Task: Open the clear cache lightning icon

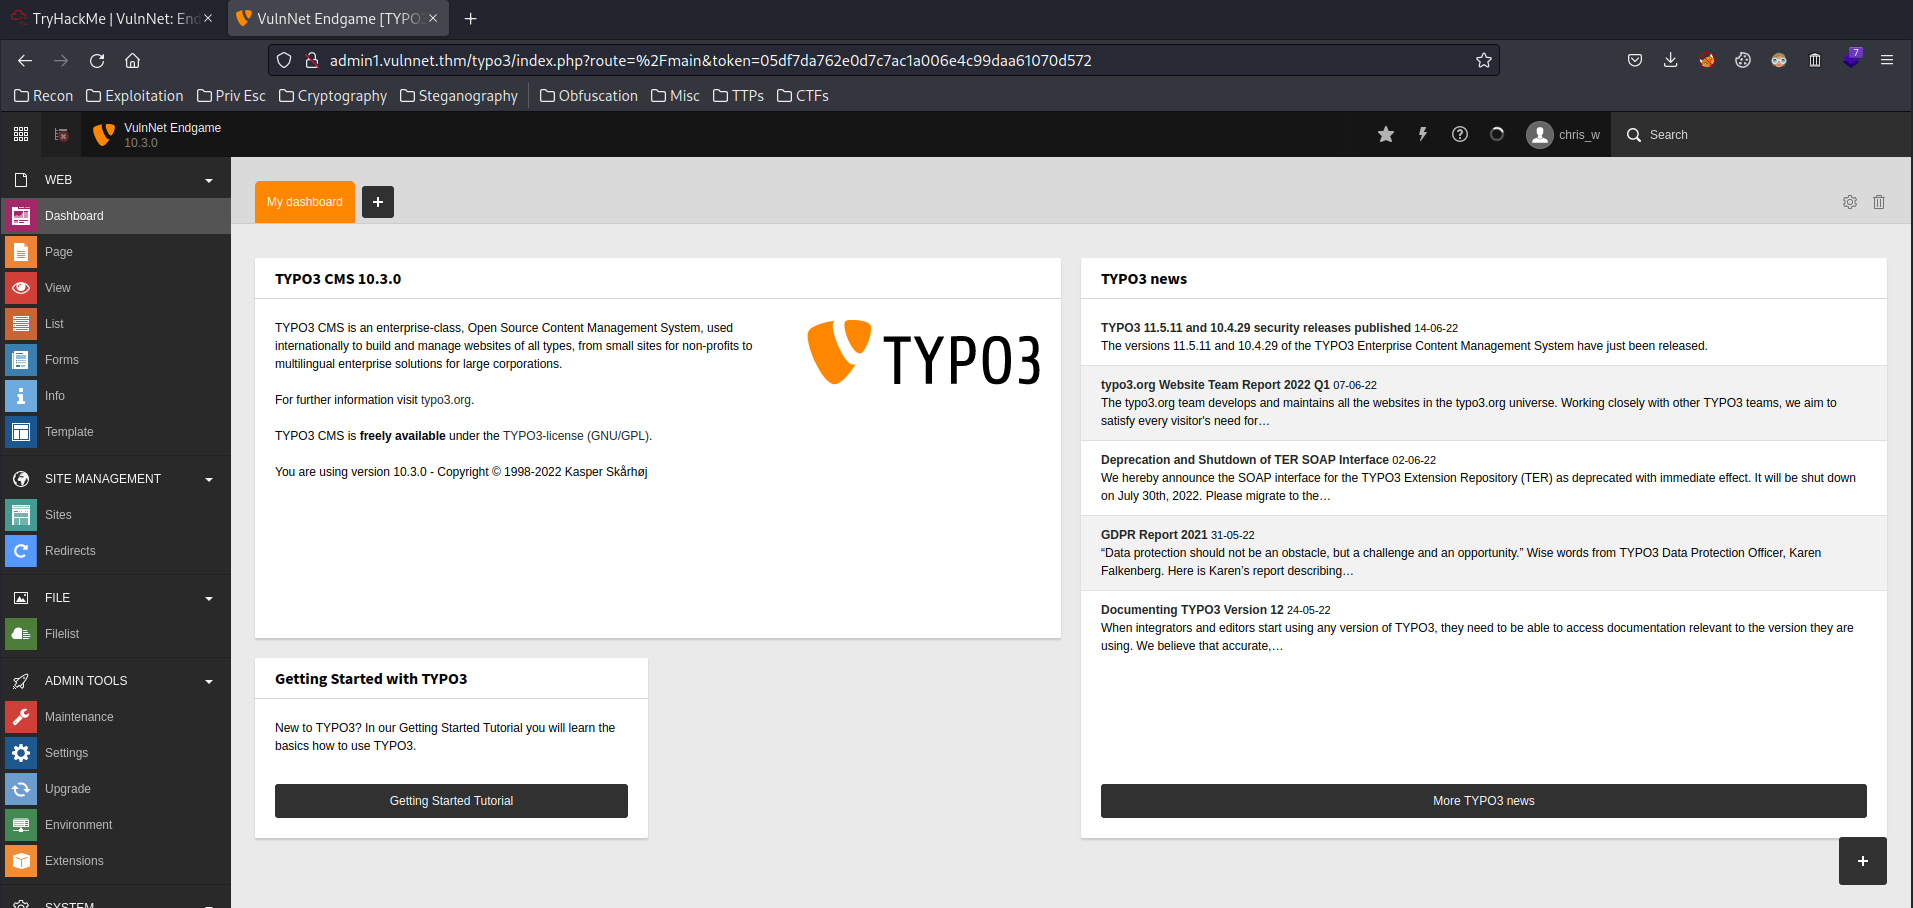Action: (x=1423, y=134)
